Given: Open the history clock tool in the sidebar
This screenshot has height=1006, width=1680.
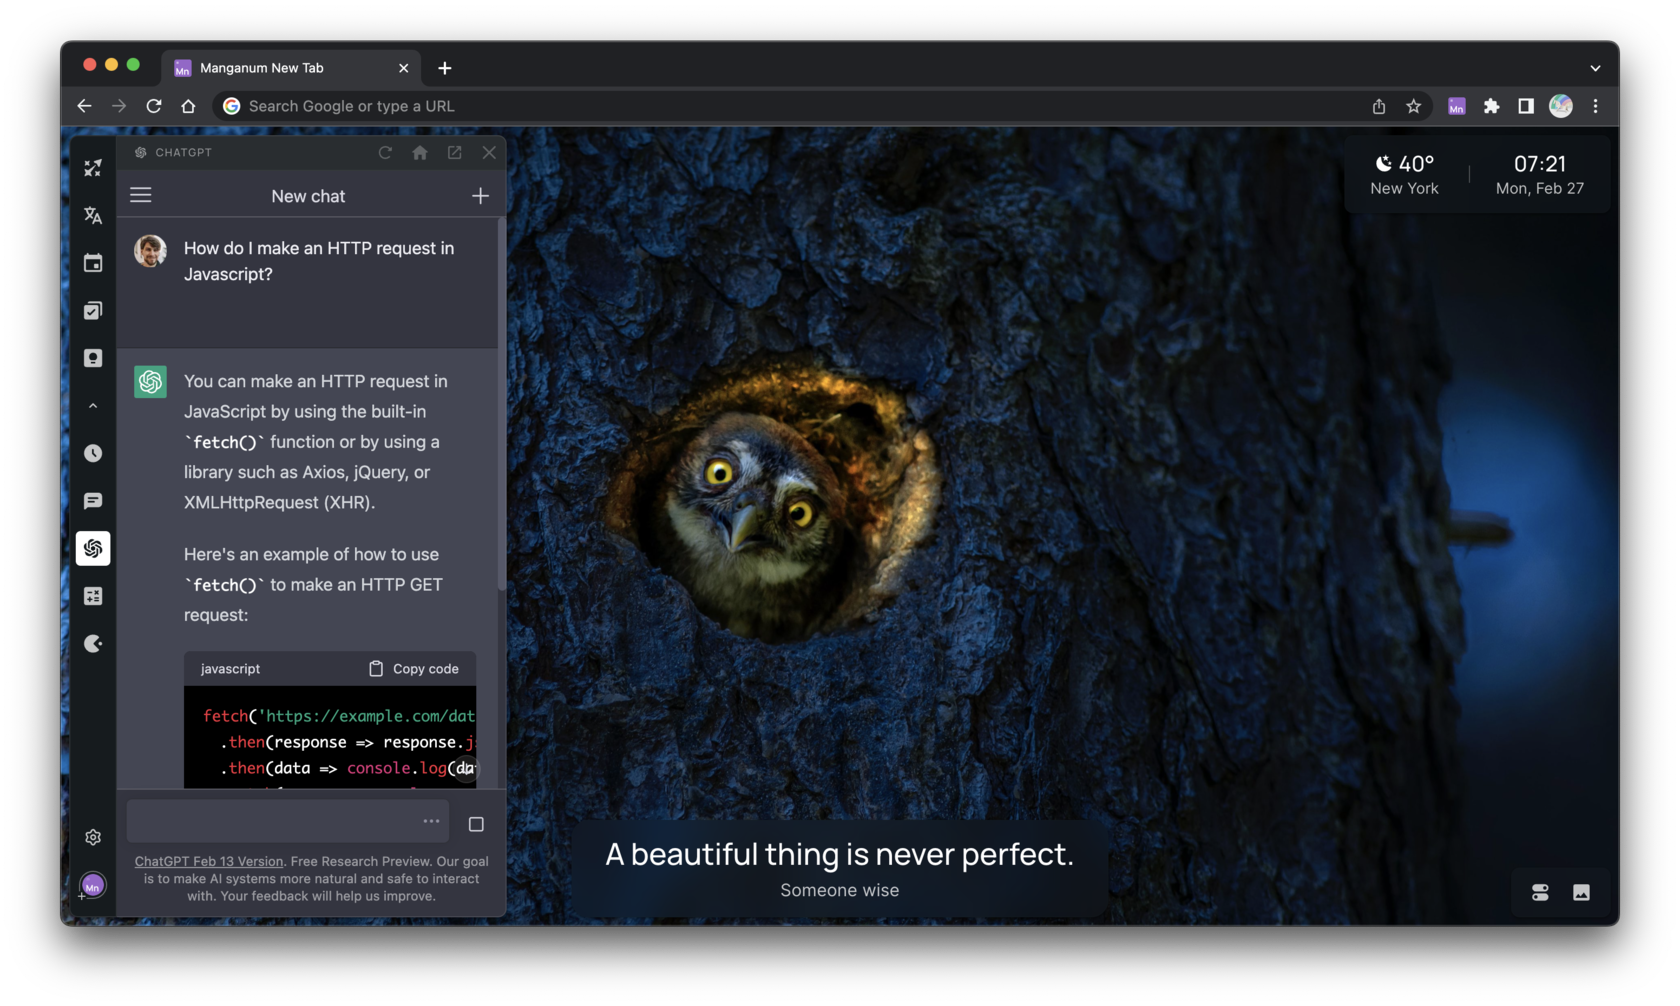Looking at the screenshot, I should (x=93, y=452).
